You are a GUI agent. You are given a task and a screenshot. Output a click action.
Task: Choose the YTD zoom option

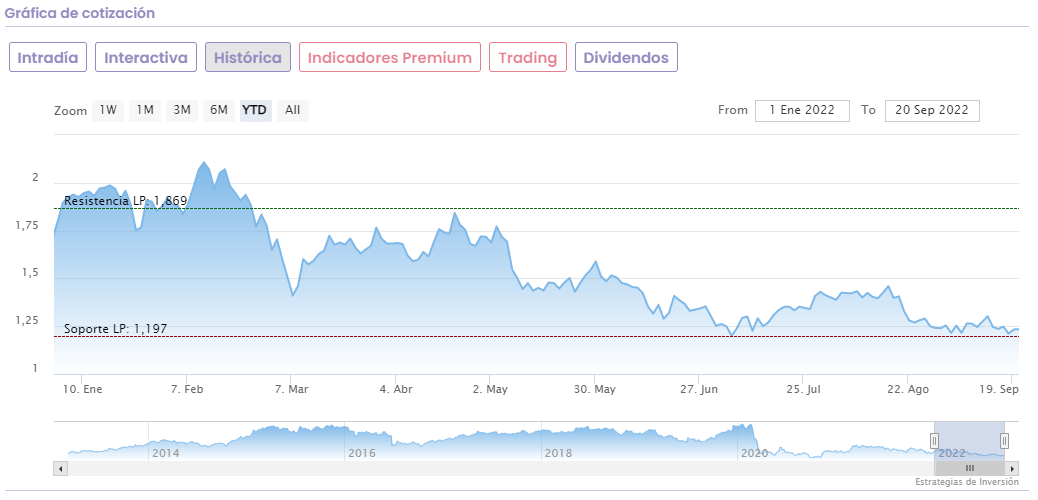(255, 110)
